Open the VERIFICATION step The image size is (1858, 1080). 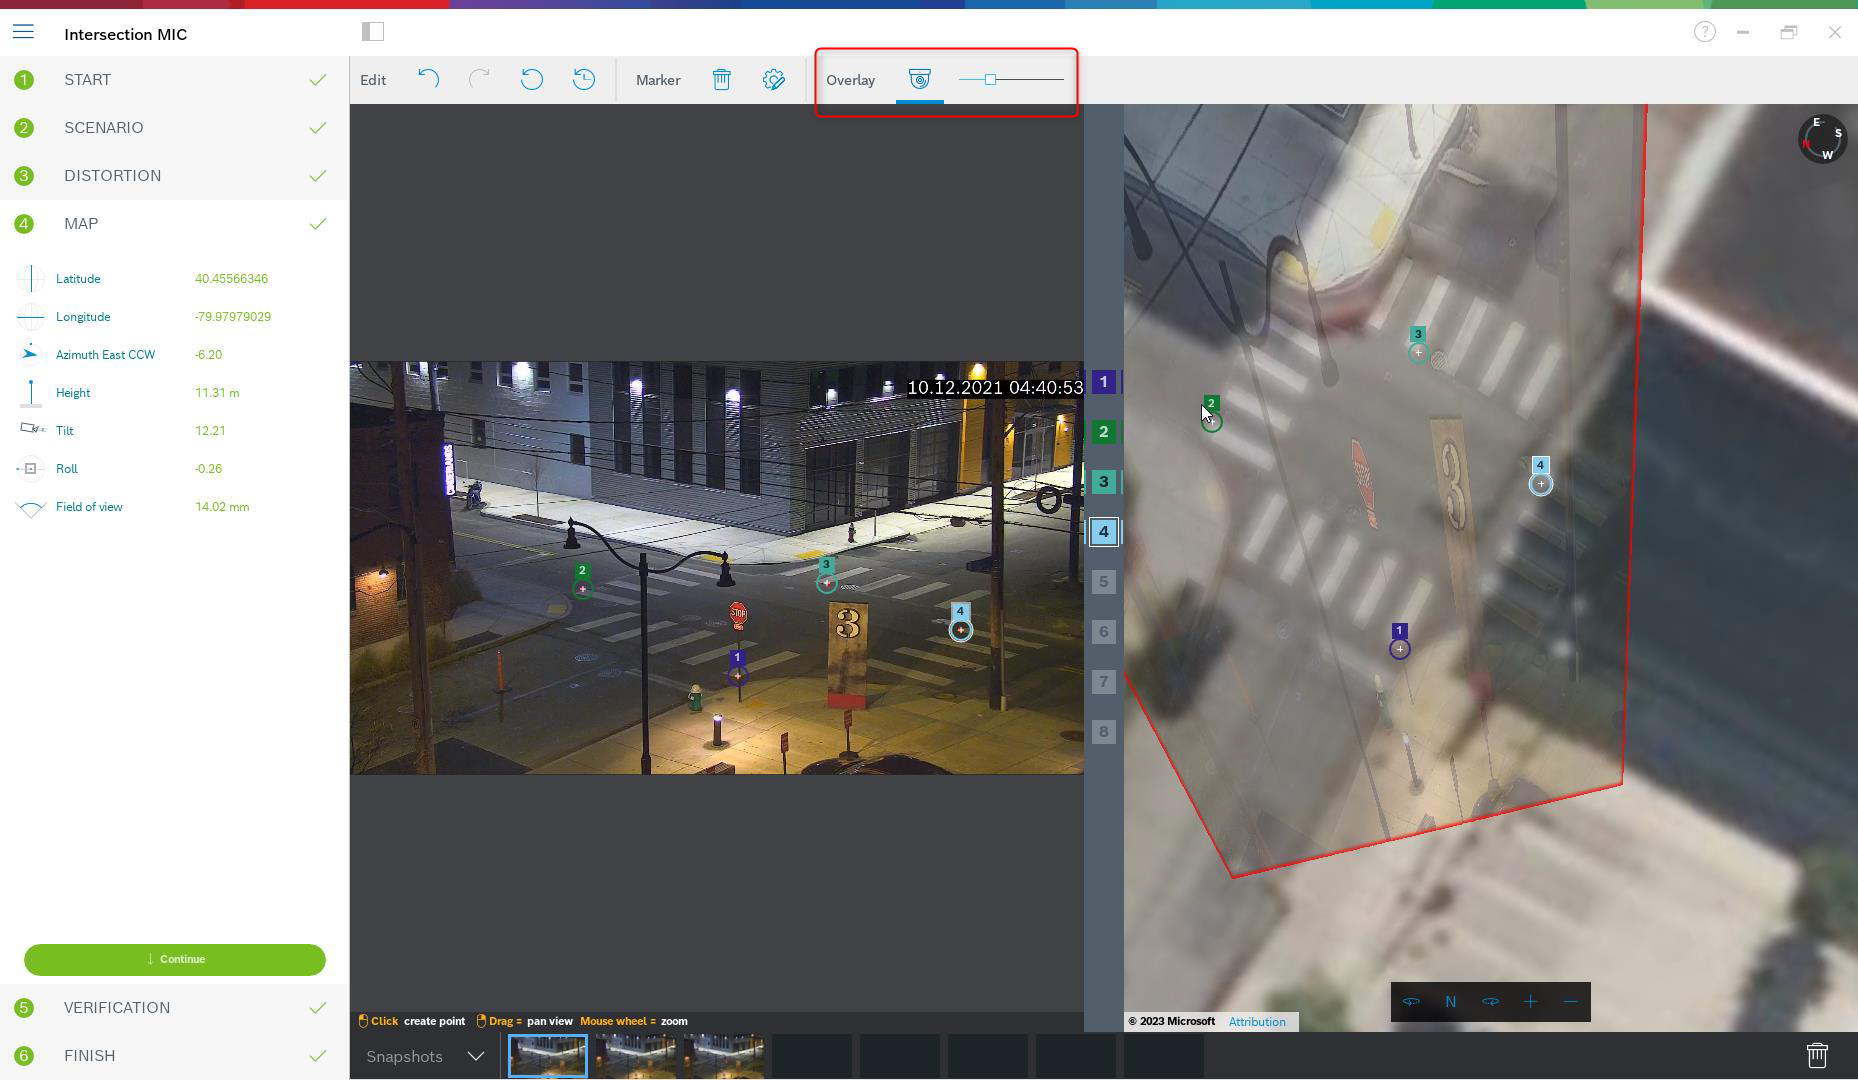pyautogui.click(x=117, y=1008)
